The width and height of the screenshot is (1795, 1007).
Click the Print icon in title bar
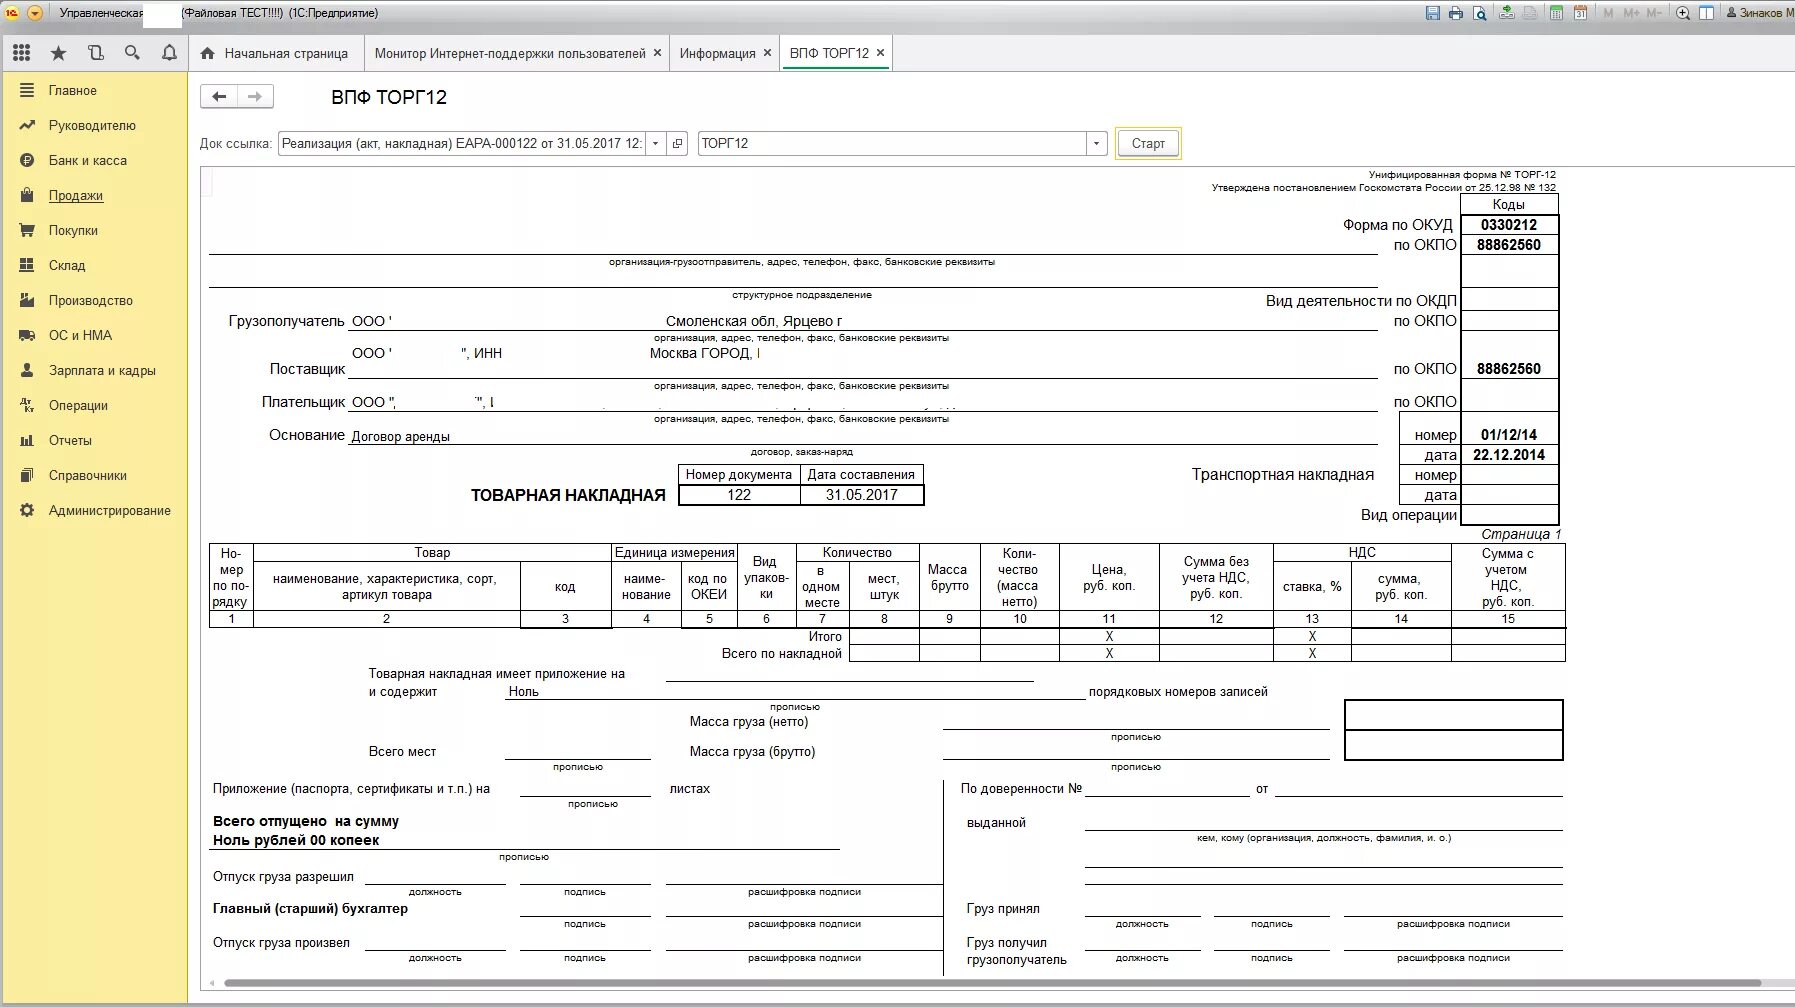1456,13
